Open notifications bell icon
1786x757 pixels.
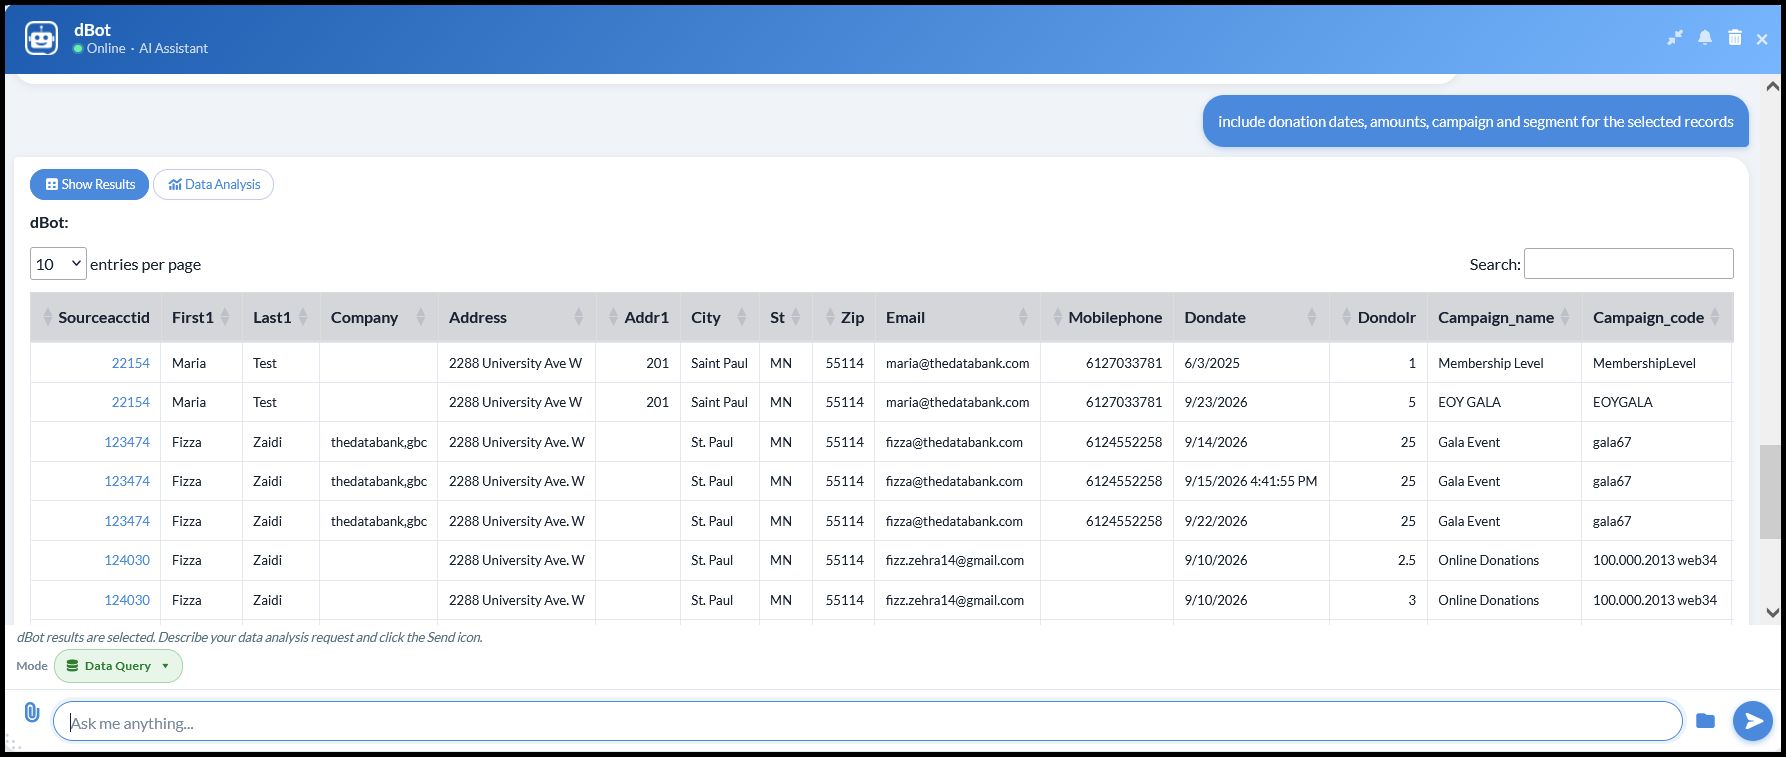1705,38
